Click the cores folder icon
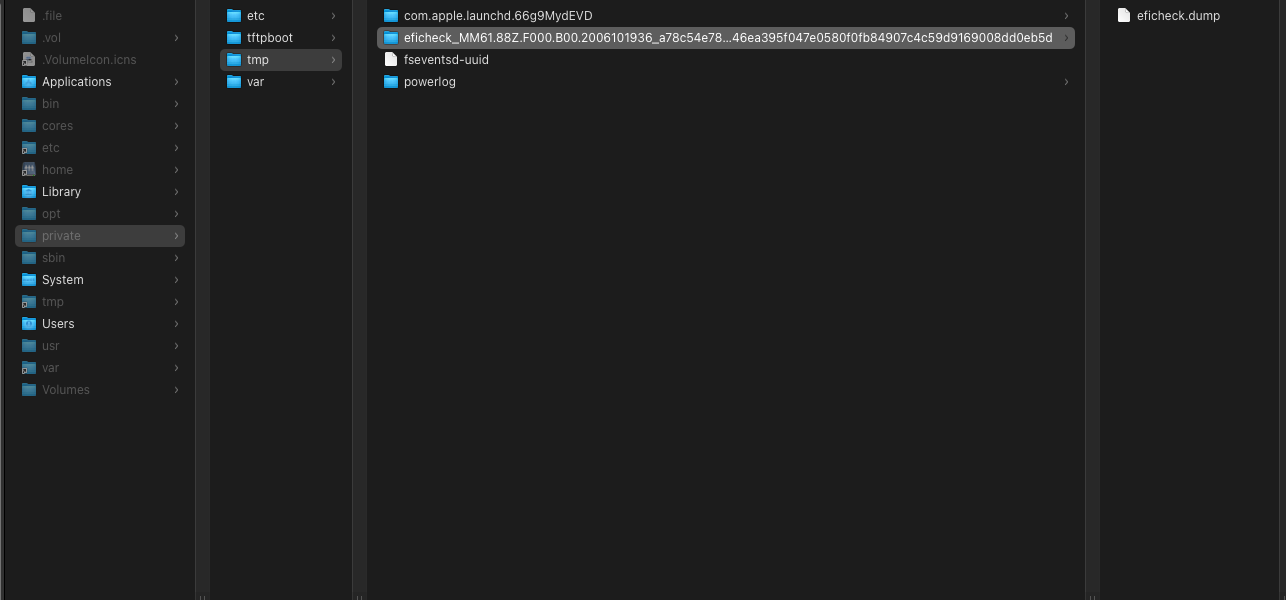 (29, 126)
